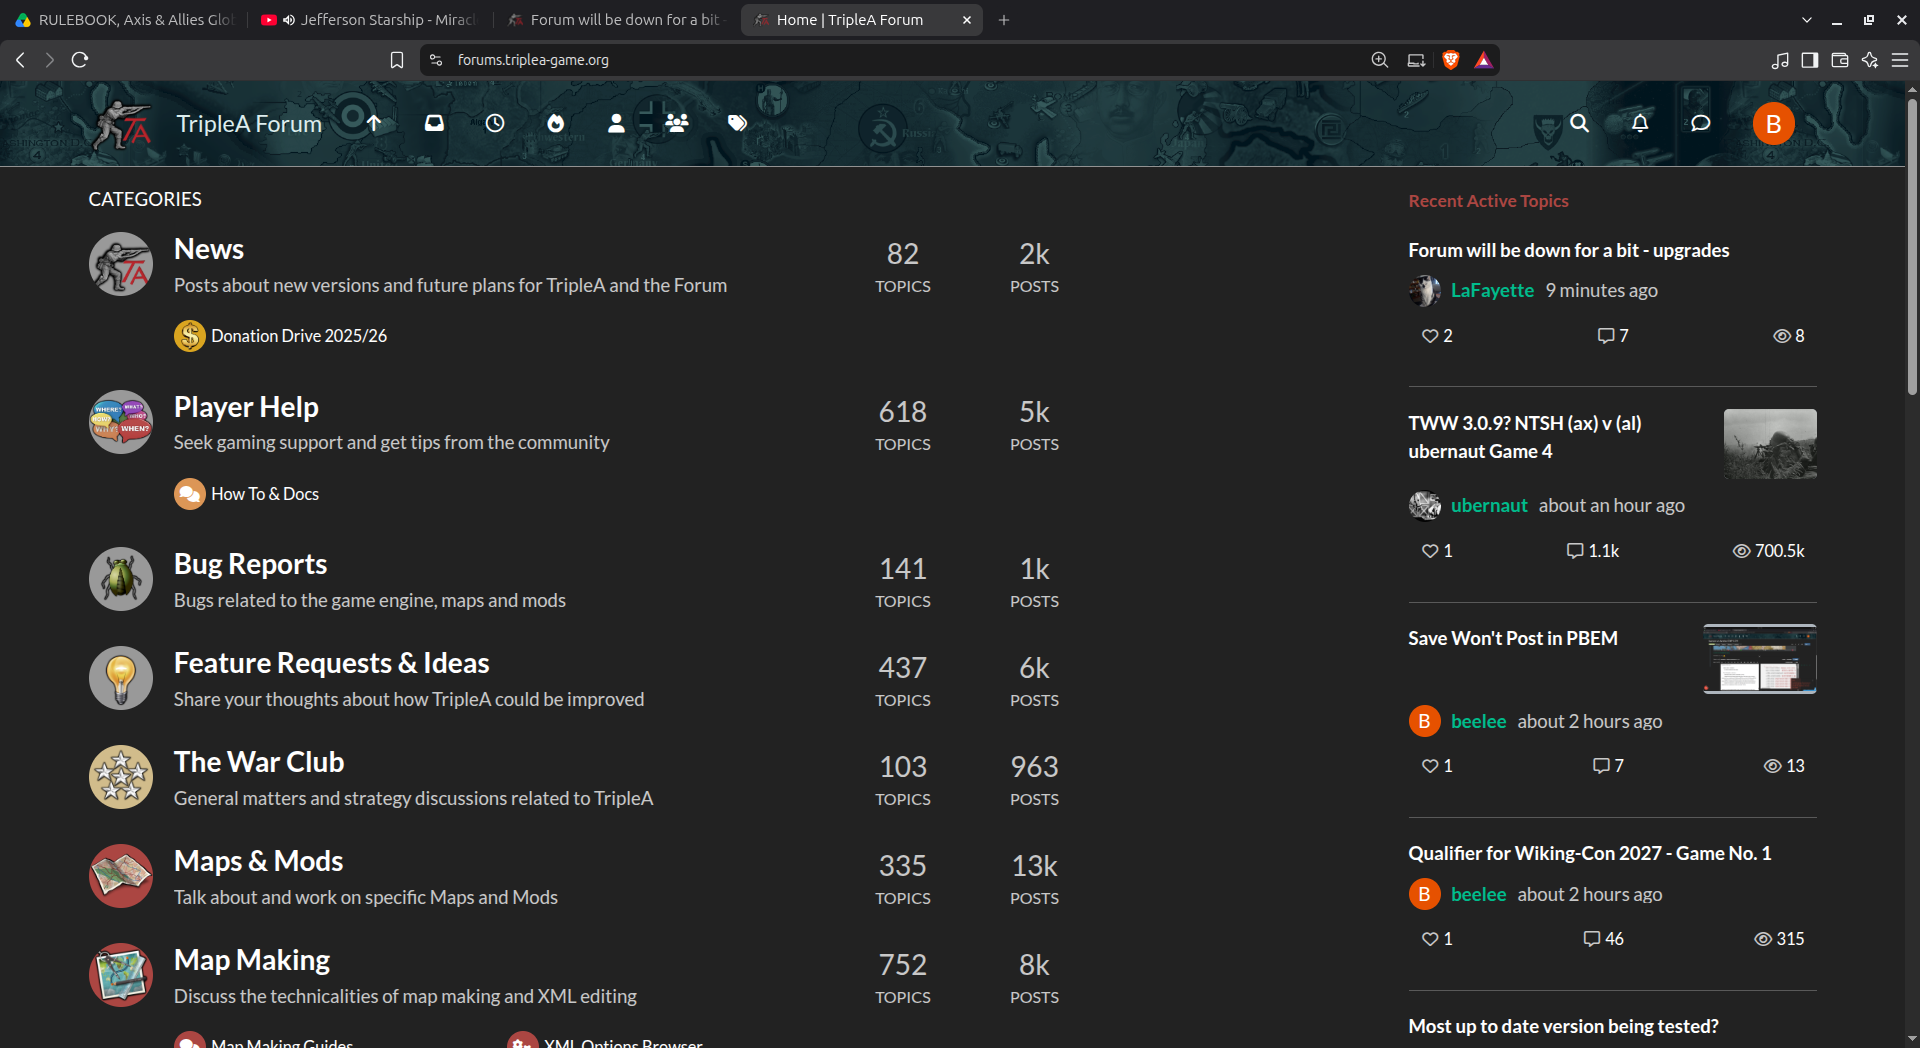The width and height of the screenshot is (1920, 1048).
Task: Open the Bug Reports category
Action: 250,564
